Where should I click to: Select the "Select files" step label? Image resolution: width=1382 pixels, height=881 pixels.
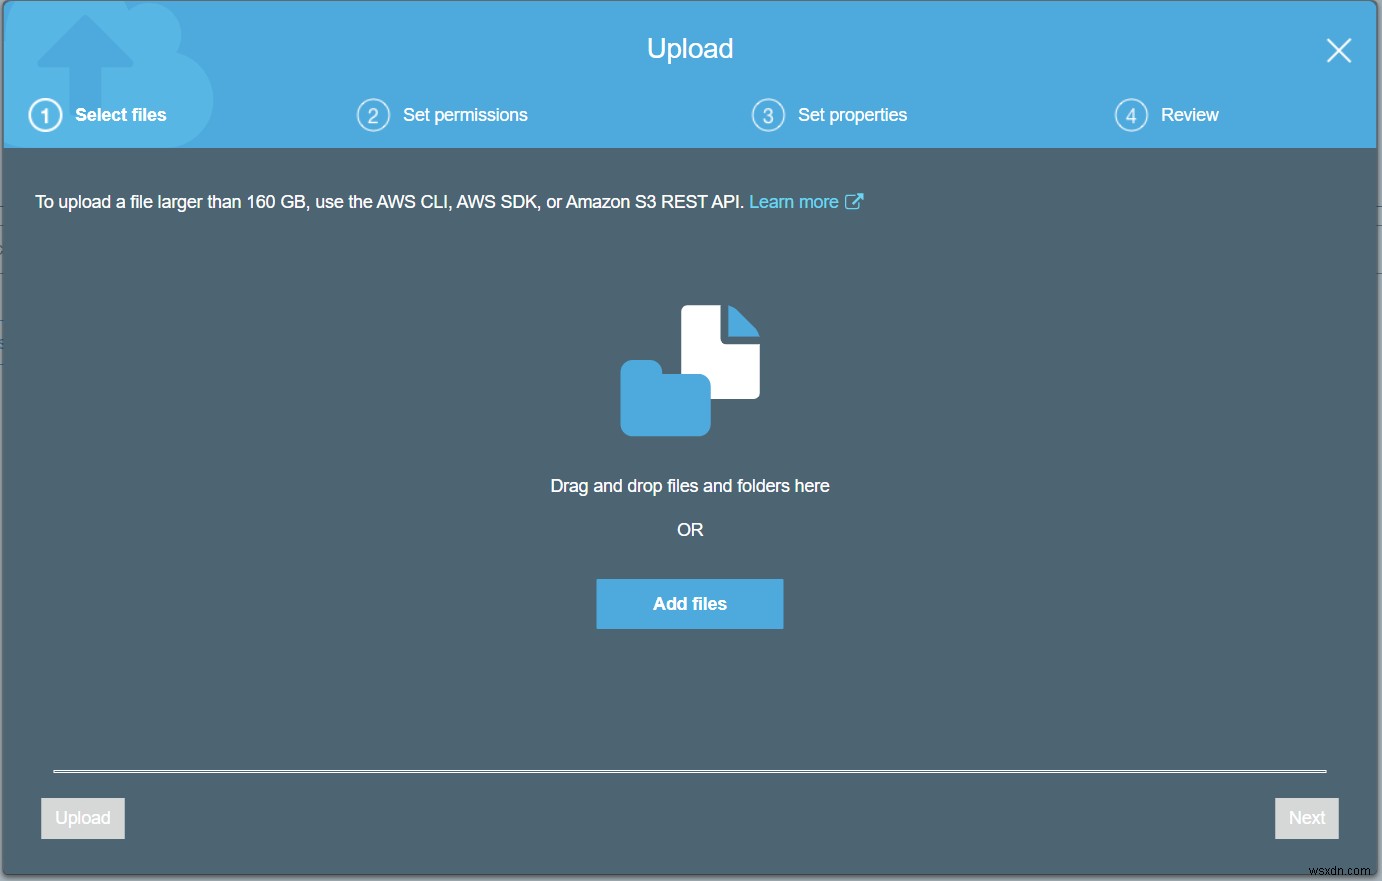pos(120,115)
